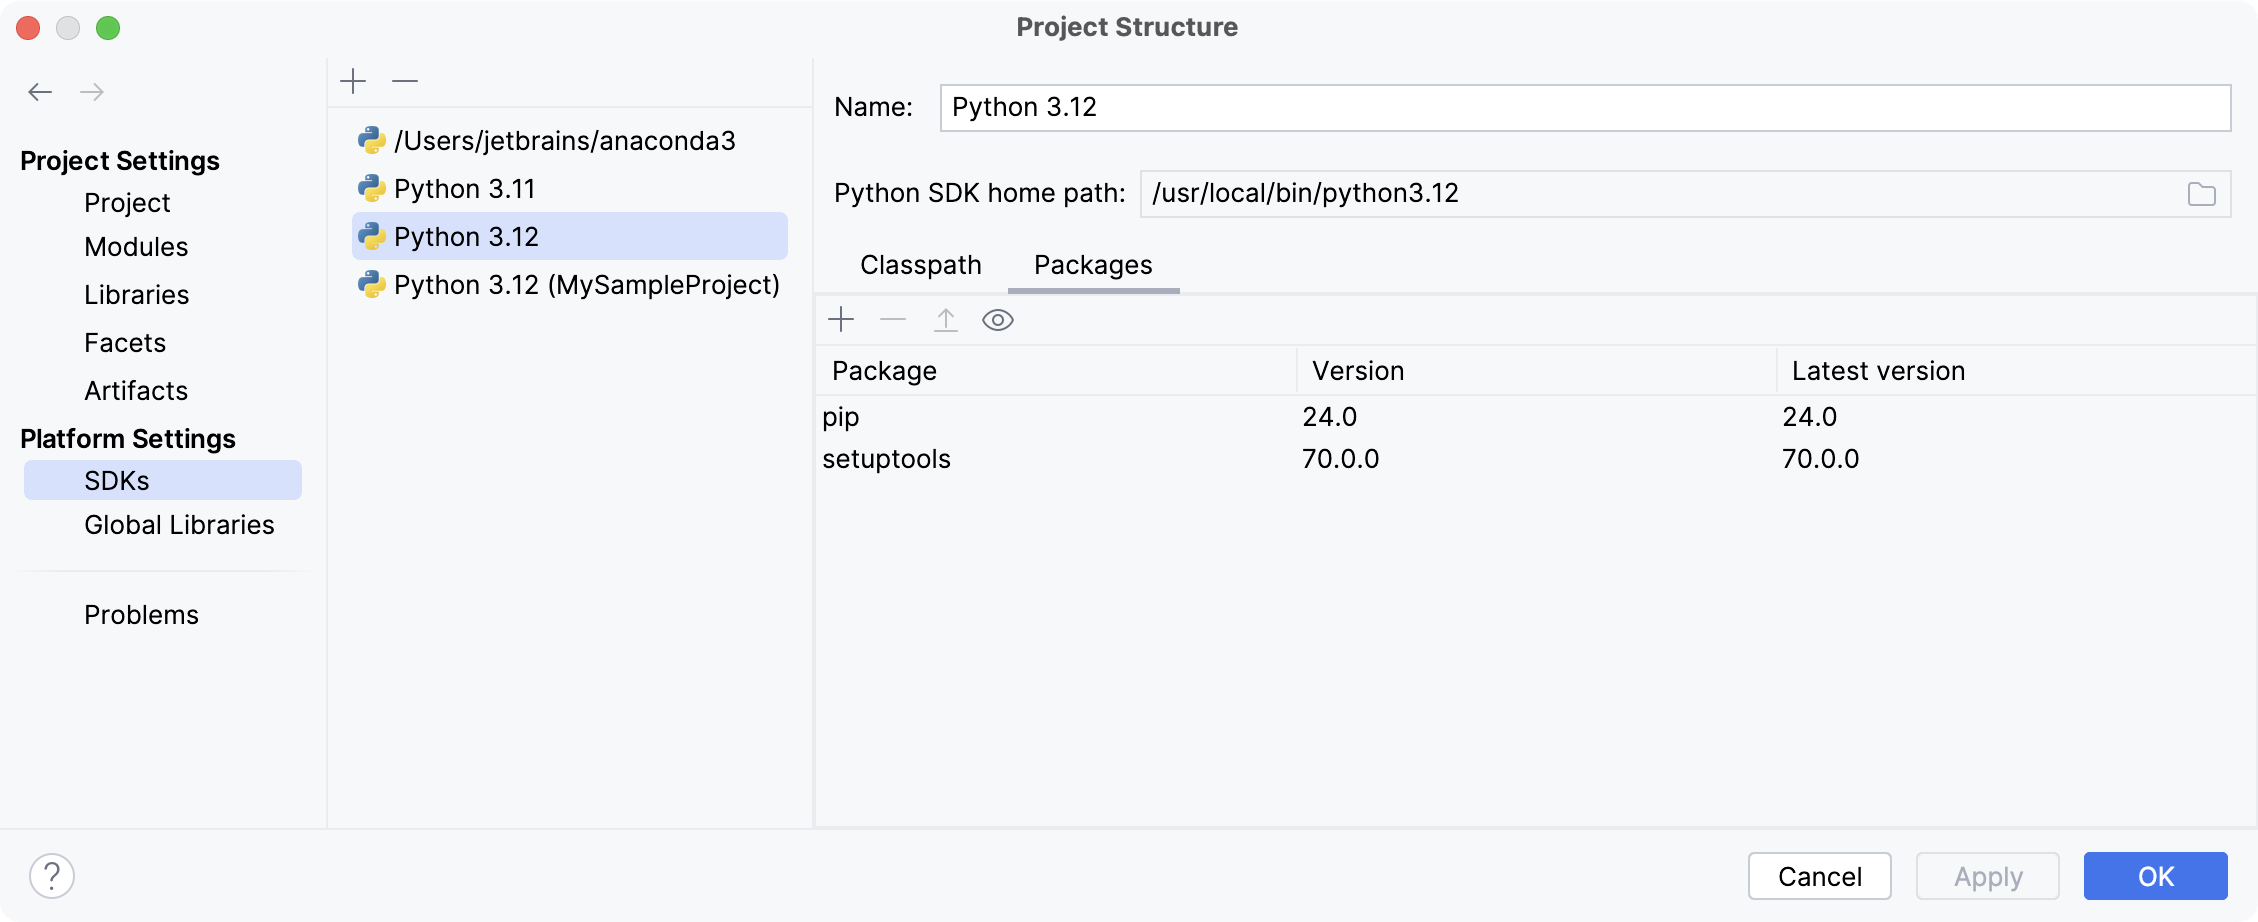This screenshot has height=922, width=2258.
Task: Remove the selected SDK with the minus icon
Action: pos(404,80)
